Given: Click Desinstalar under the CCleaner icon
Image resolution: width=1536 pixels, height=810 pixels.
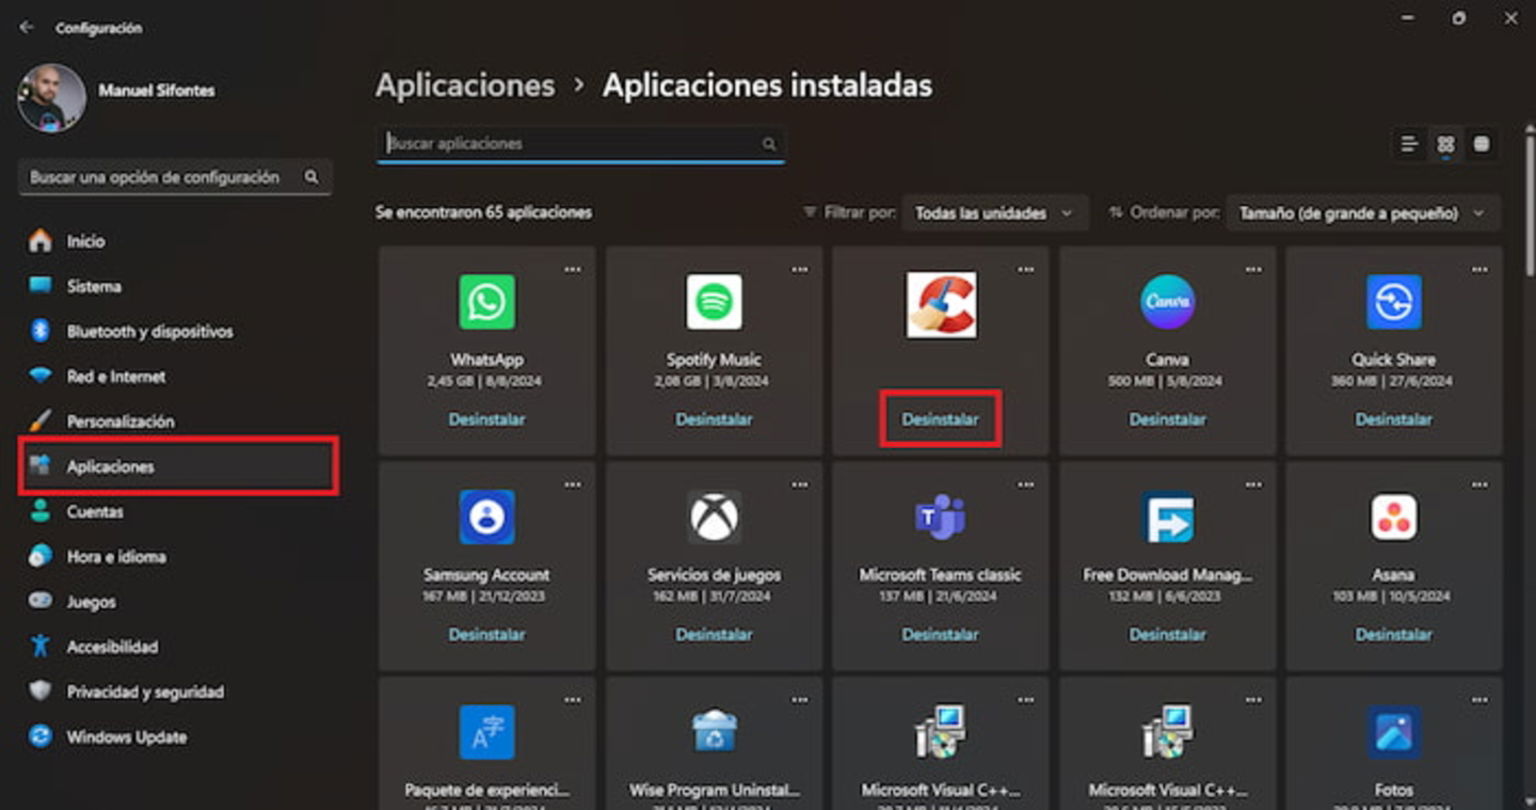Looking at the screenshot, I should (x=941, y=419).
